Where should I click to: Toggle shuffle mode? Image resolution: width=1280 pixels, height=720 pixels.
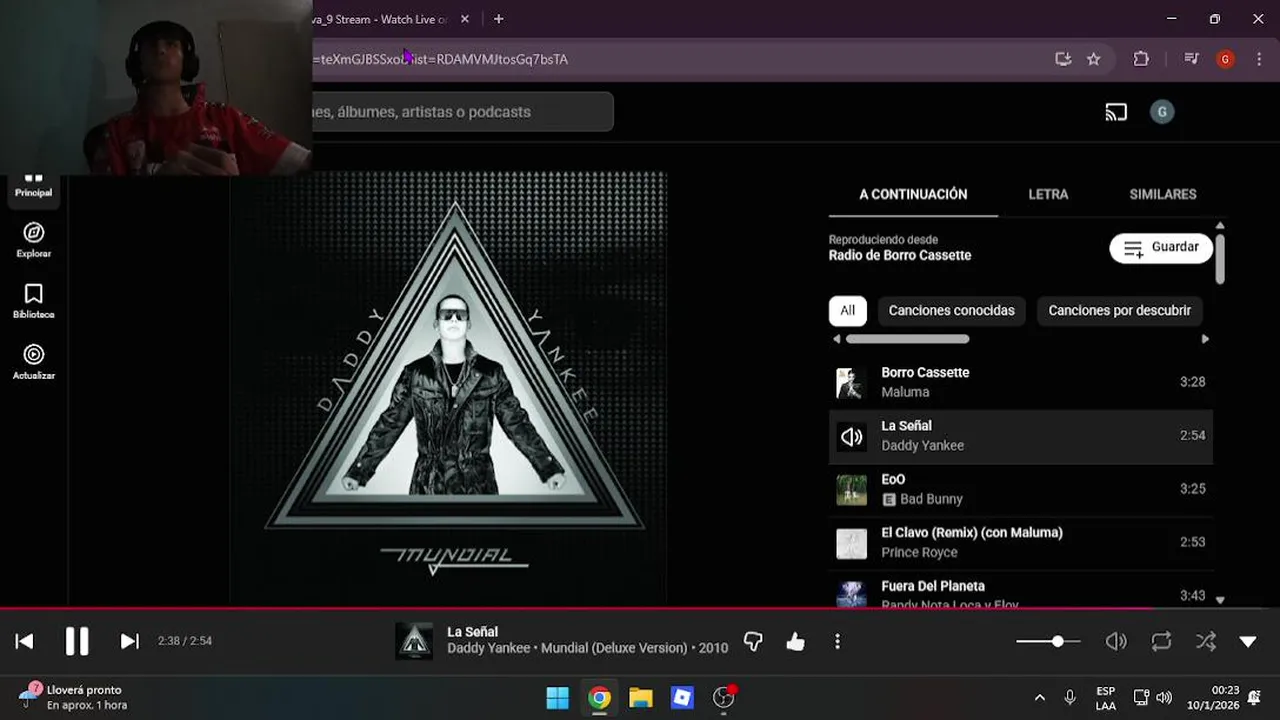coord(1206,642)
